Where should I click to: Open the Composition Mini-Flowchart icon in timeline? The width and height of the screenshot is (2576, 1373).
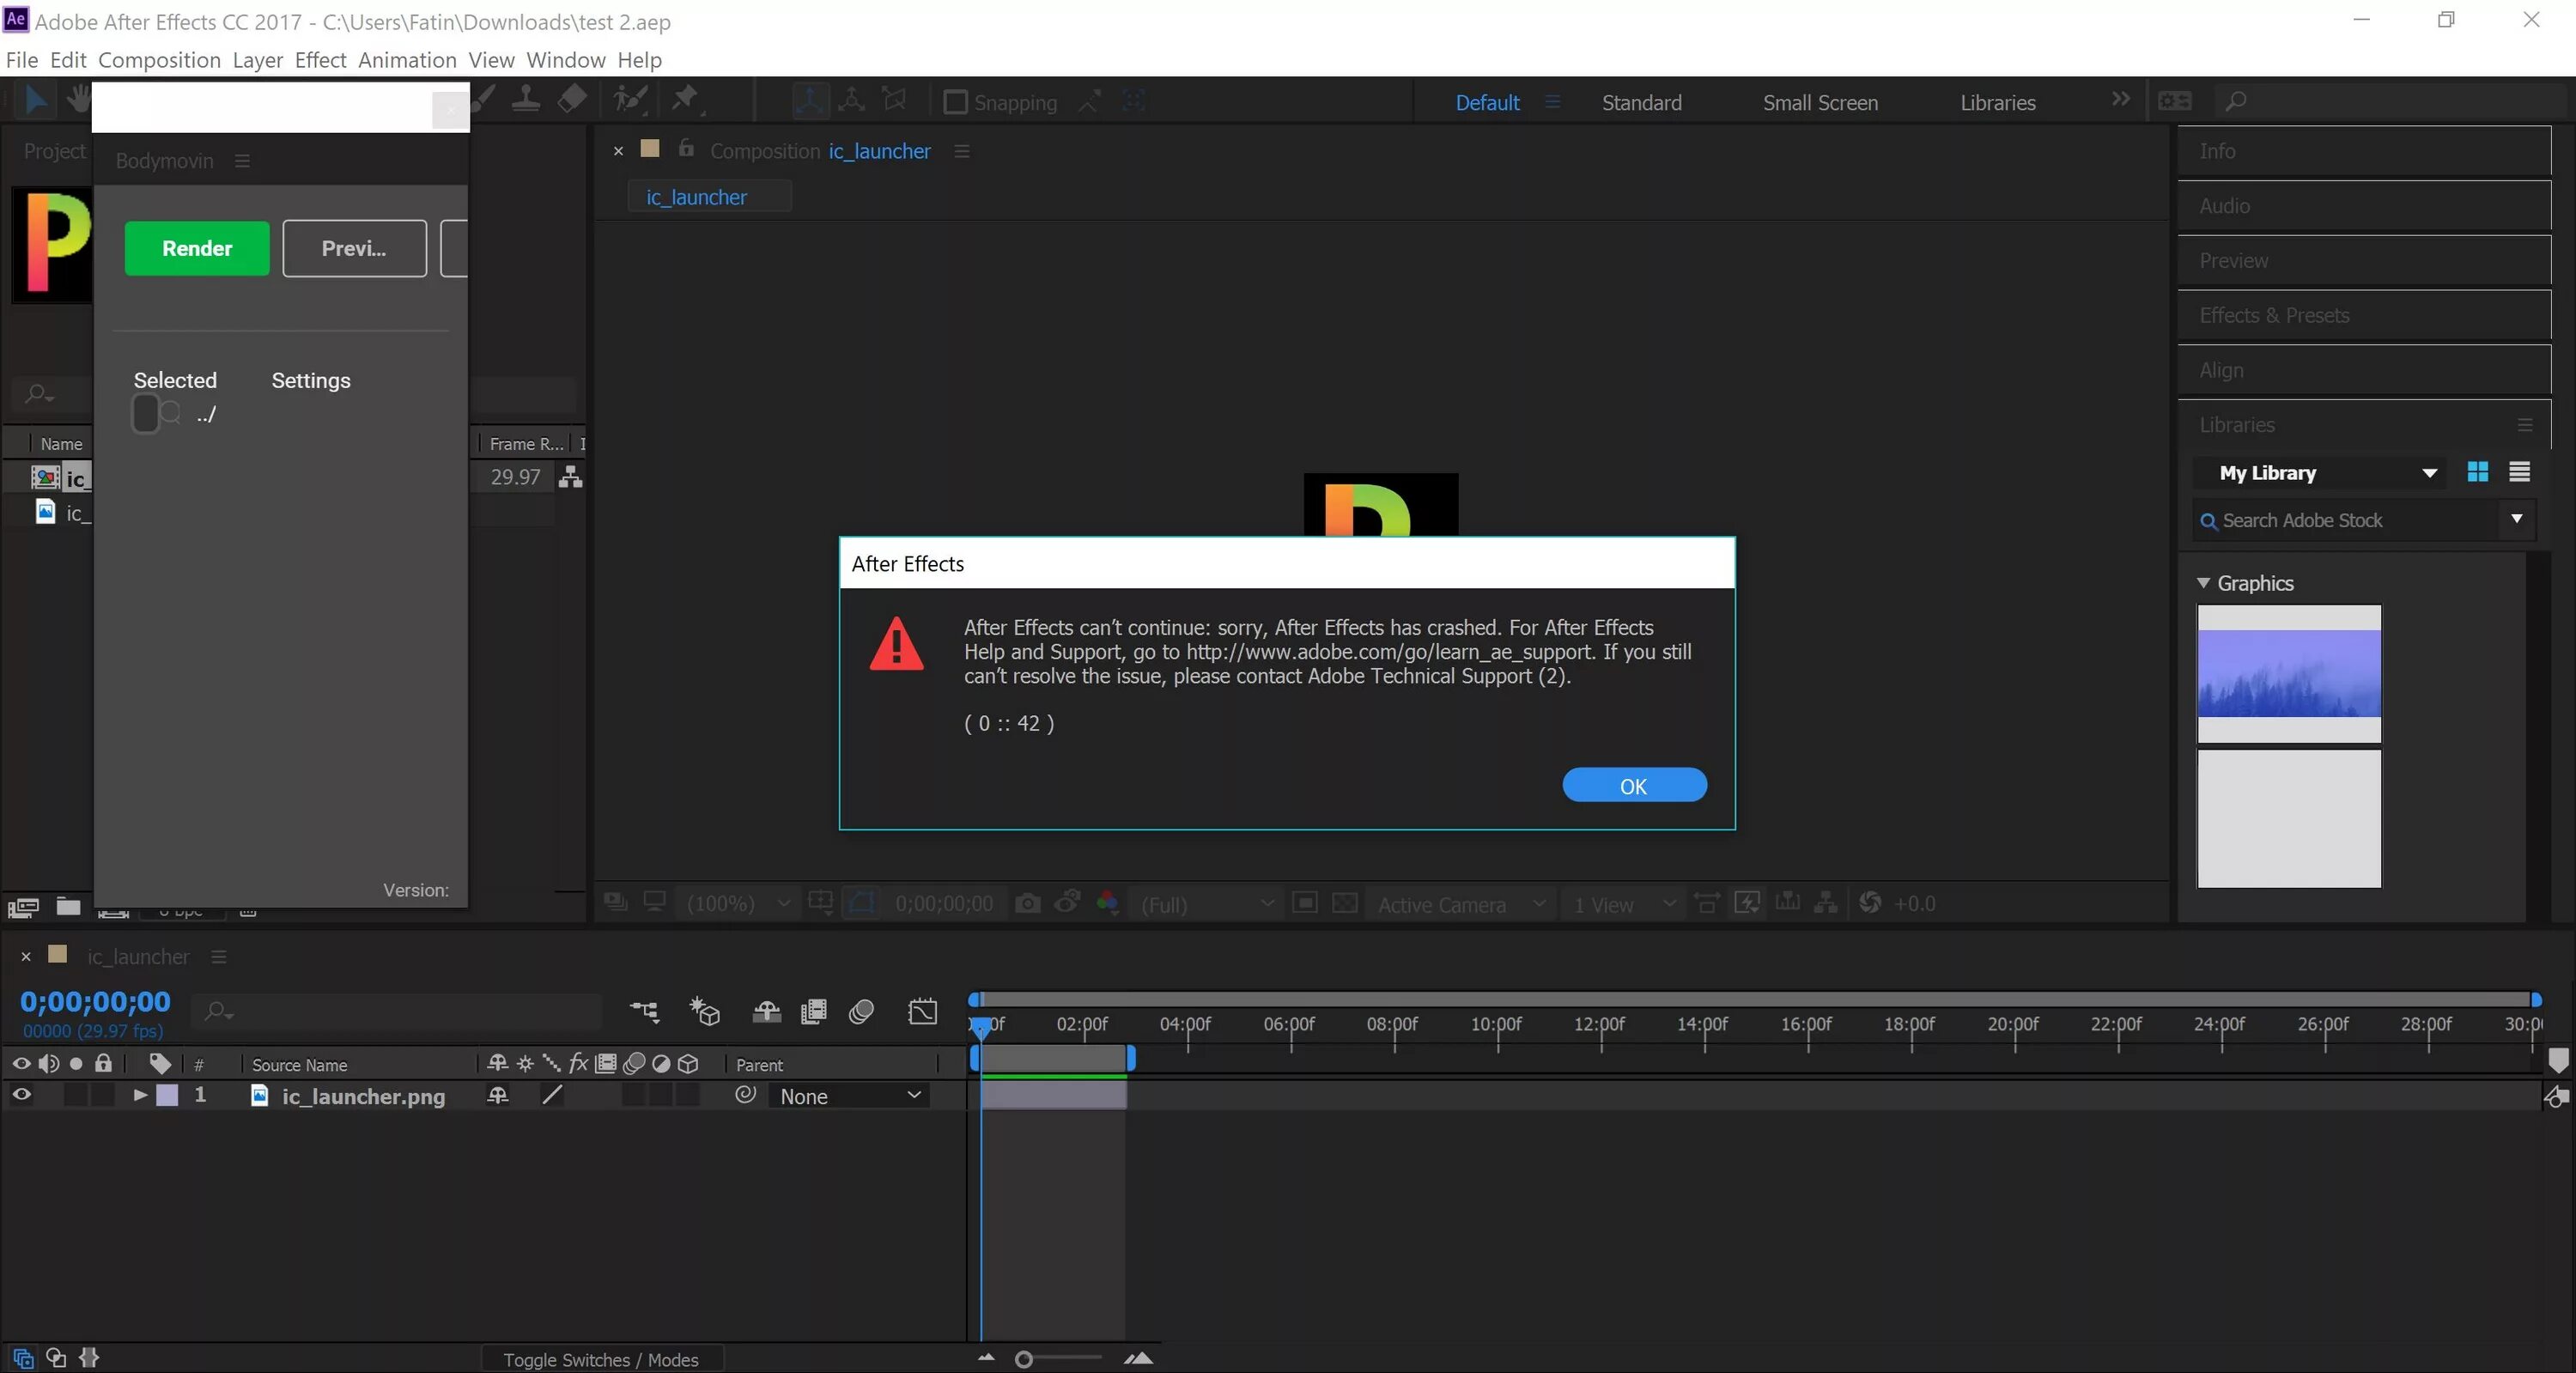tap(645, 1012)
